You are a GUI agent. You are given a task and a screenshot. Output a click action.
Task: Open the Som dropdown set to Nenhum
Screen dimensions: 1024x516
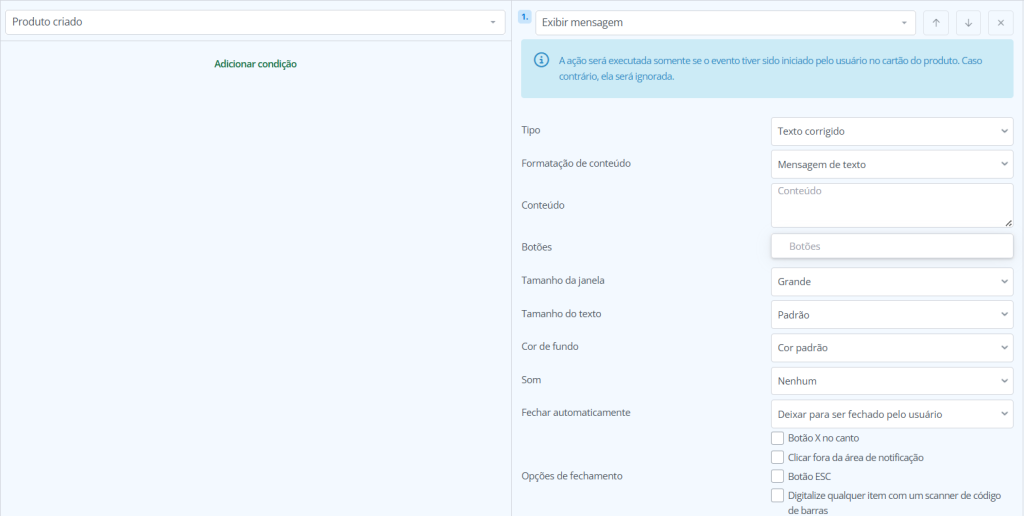(892, 381)
